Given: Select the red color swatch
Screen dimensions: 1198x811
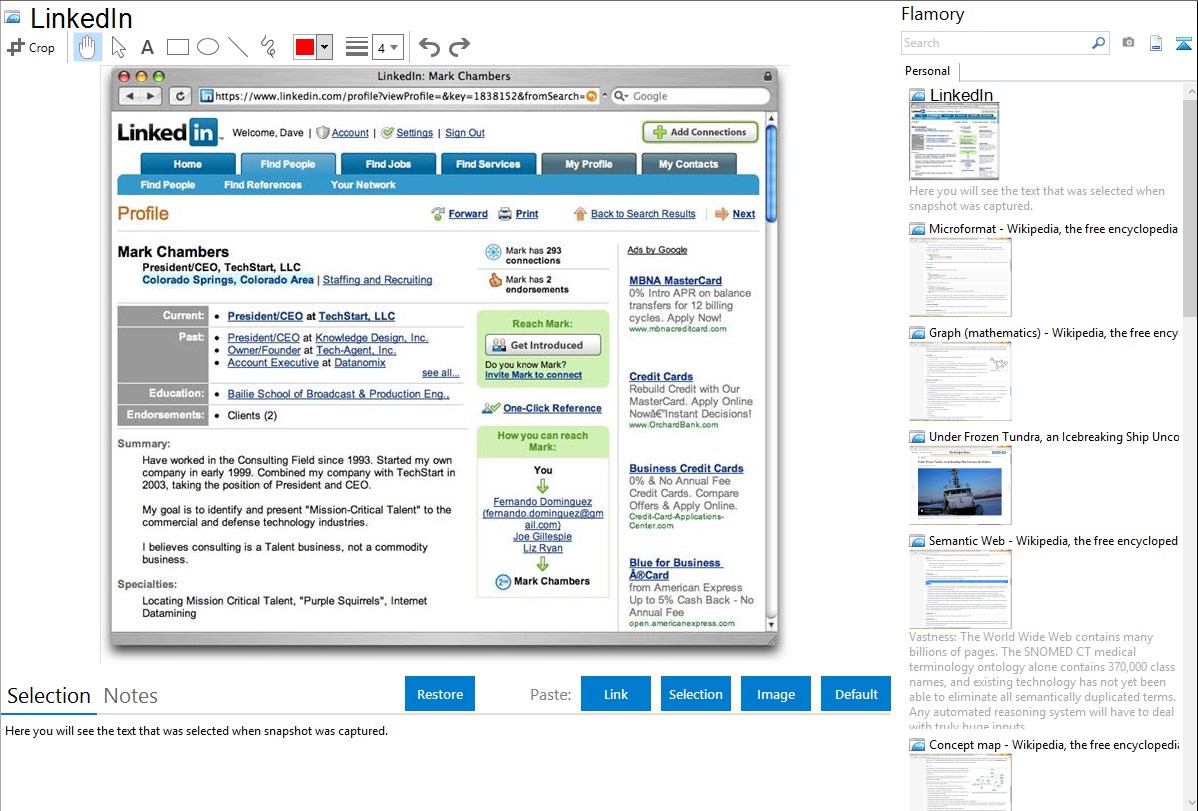Looking at the screenshot, I should (x=305, y=47).
